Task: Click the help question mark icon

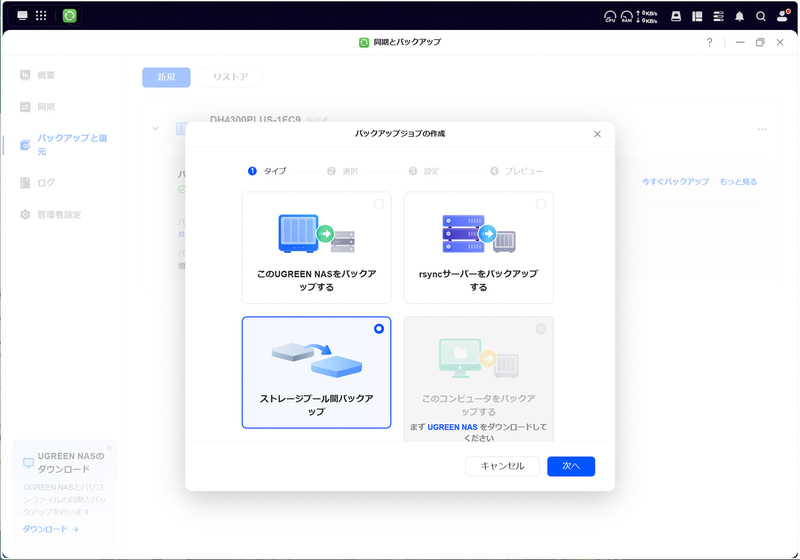Action: (709, 42)
